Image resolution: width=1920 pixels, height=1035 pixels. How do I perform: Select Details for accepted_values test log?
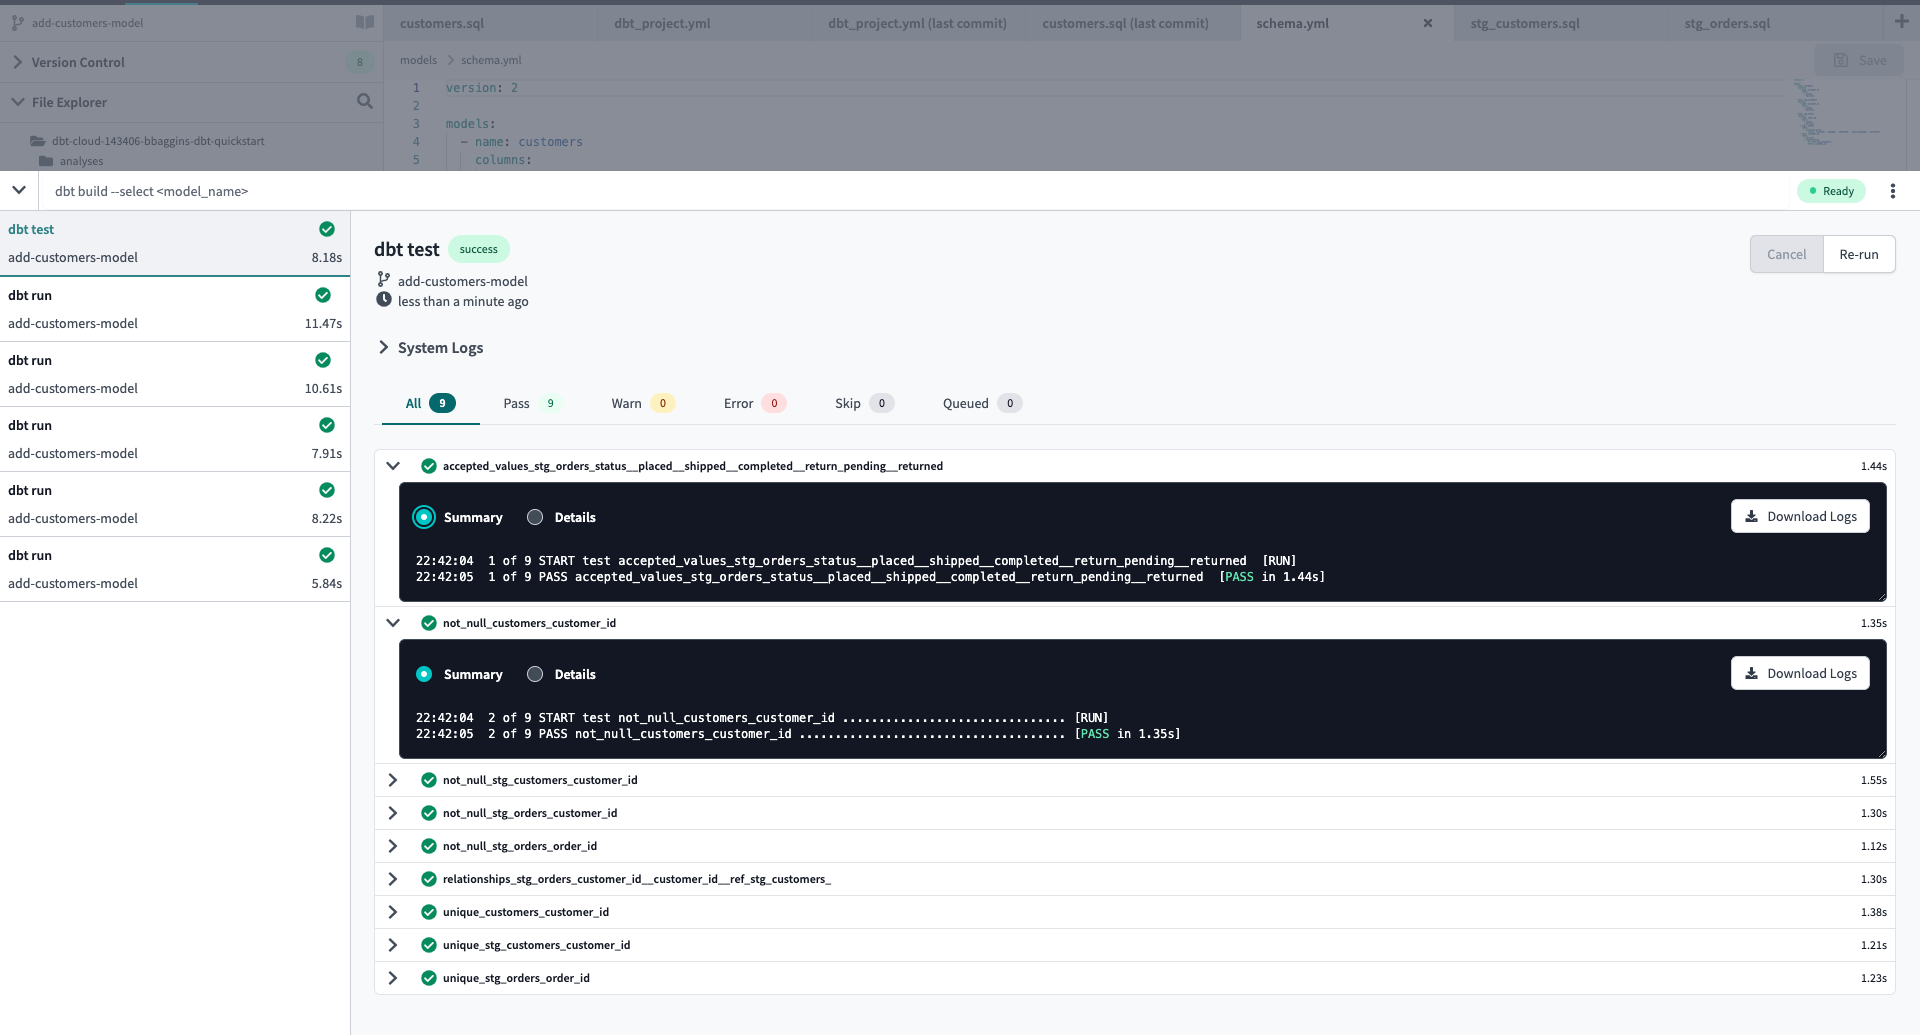click(x=535, y=517)
